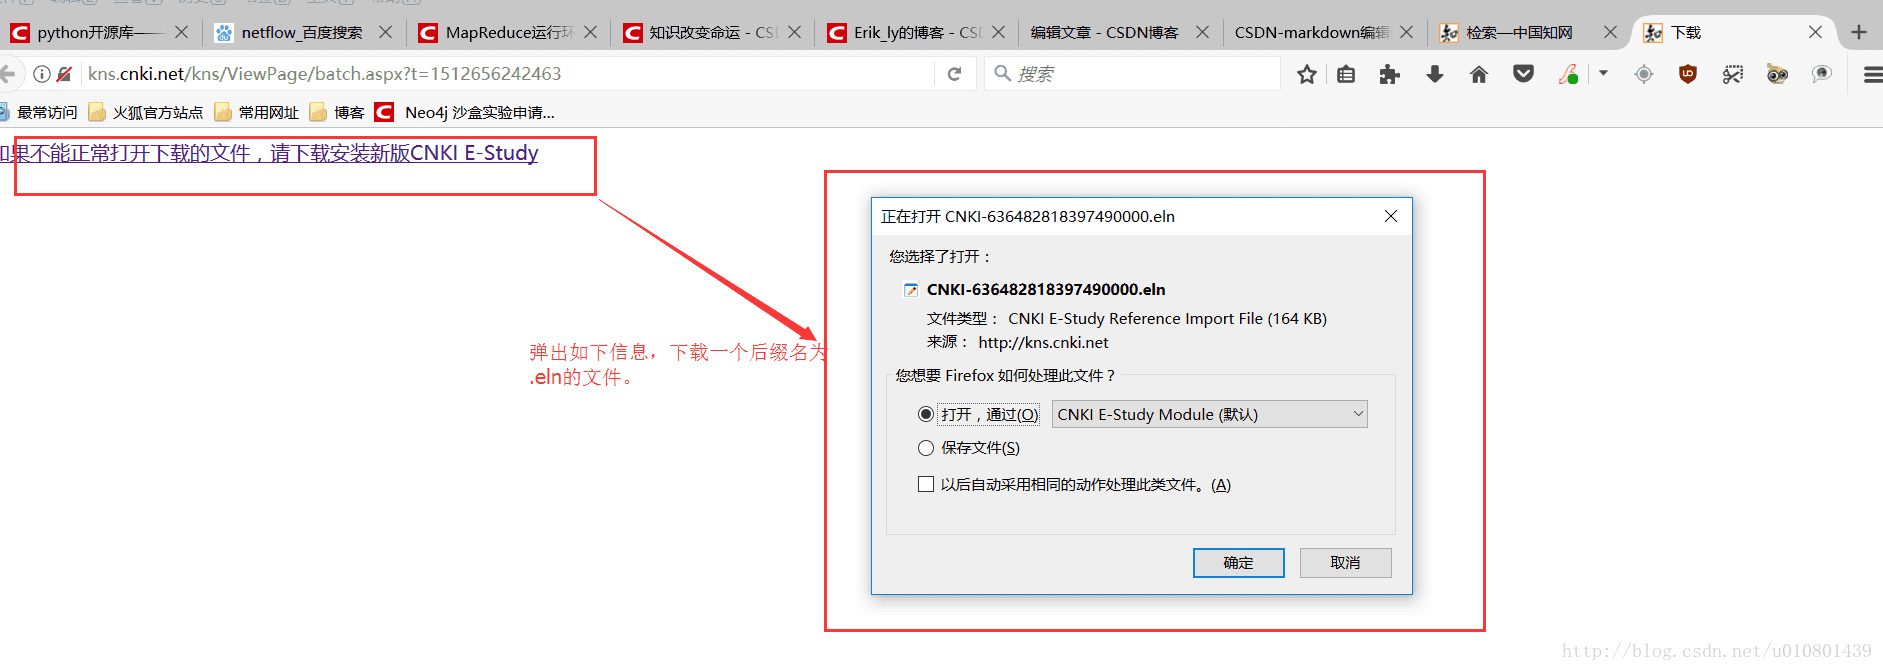This screenshot has height=671, width=1883.
Task: Check 以后自动采用相同的动作处理此类文件
Action: [926, 484]
